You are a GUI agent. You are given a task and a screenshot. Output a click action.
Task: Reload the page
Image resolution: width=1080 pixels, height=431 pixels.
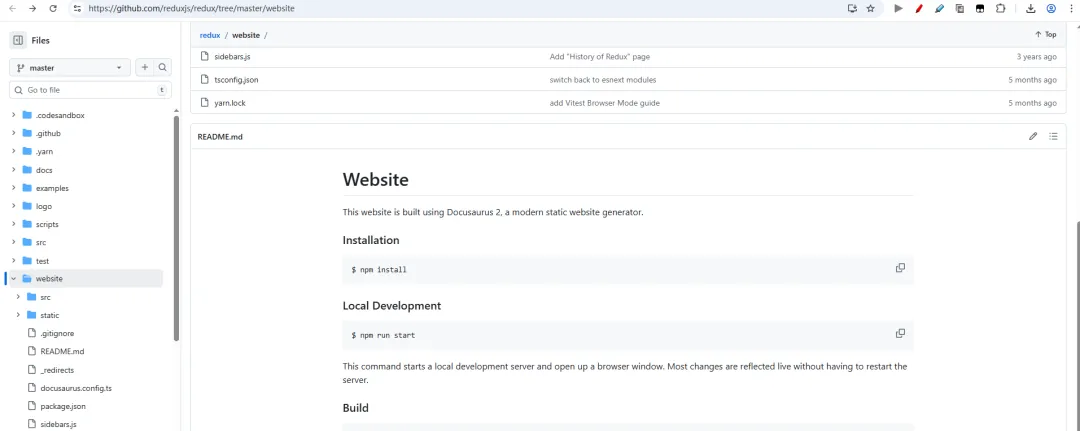53,9
